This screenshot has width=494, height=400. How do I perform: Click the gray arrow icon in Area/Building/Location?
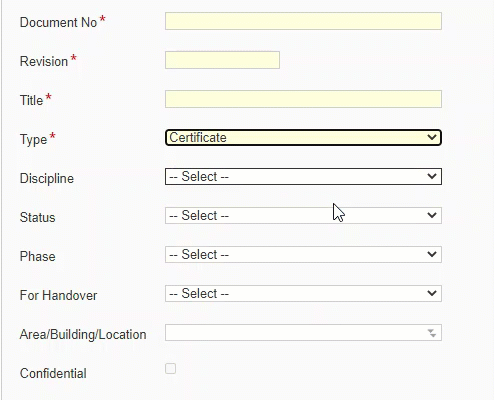tap(432, 333)
